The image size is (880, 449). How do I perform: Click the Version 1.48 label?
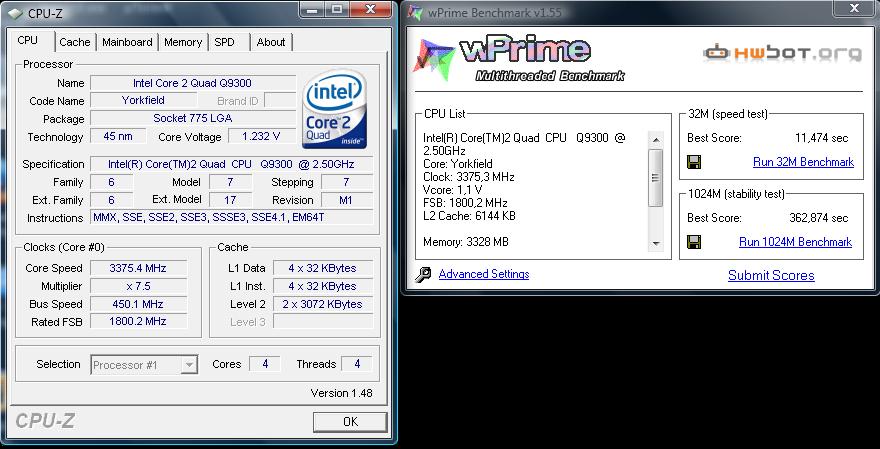(341, 393)
